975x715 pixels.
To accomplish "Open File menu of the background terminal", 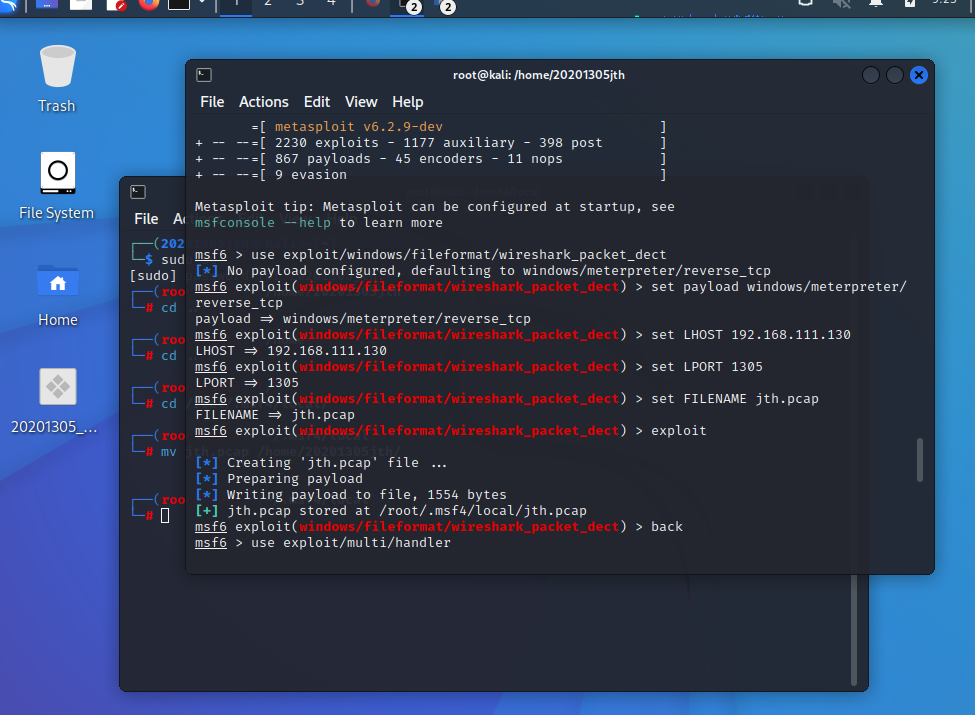I will pyautogui.click(x=146, y=219).
